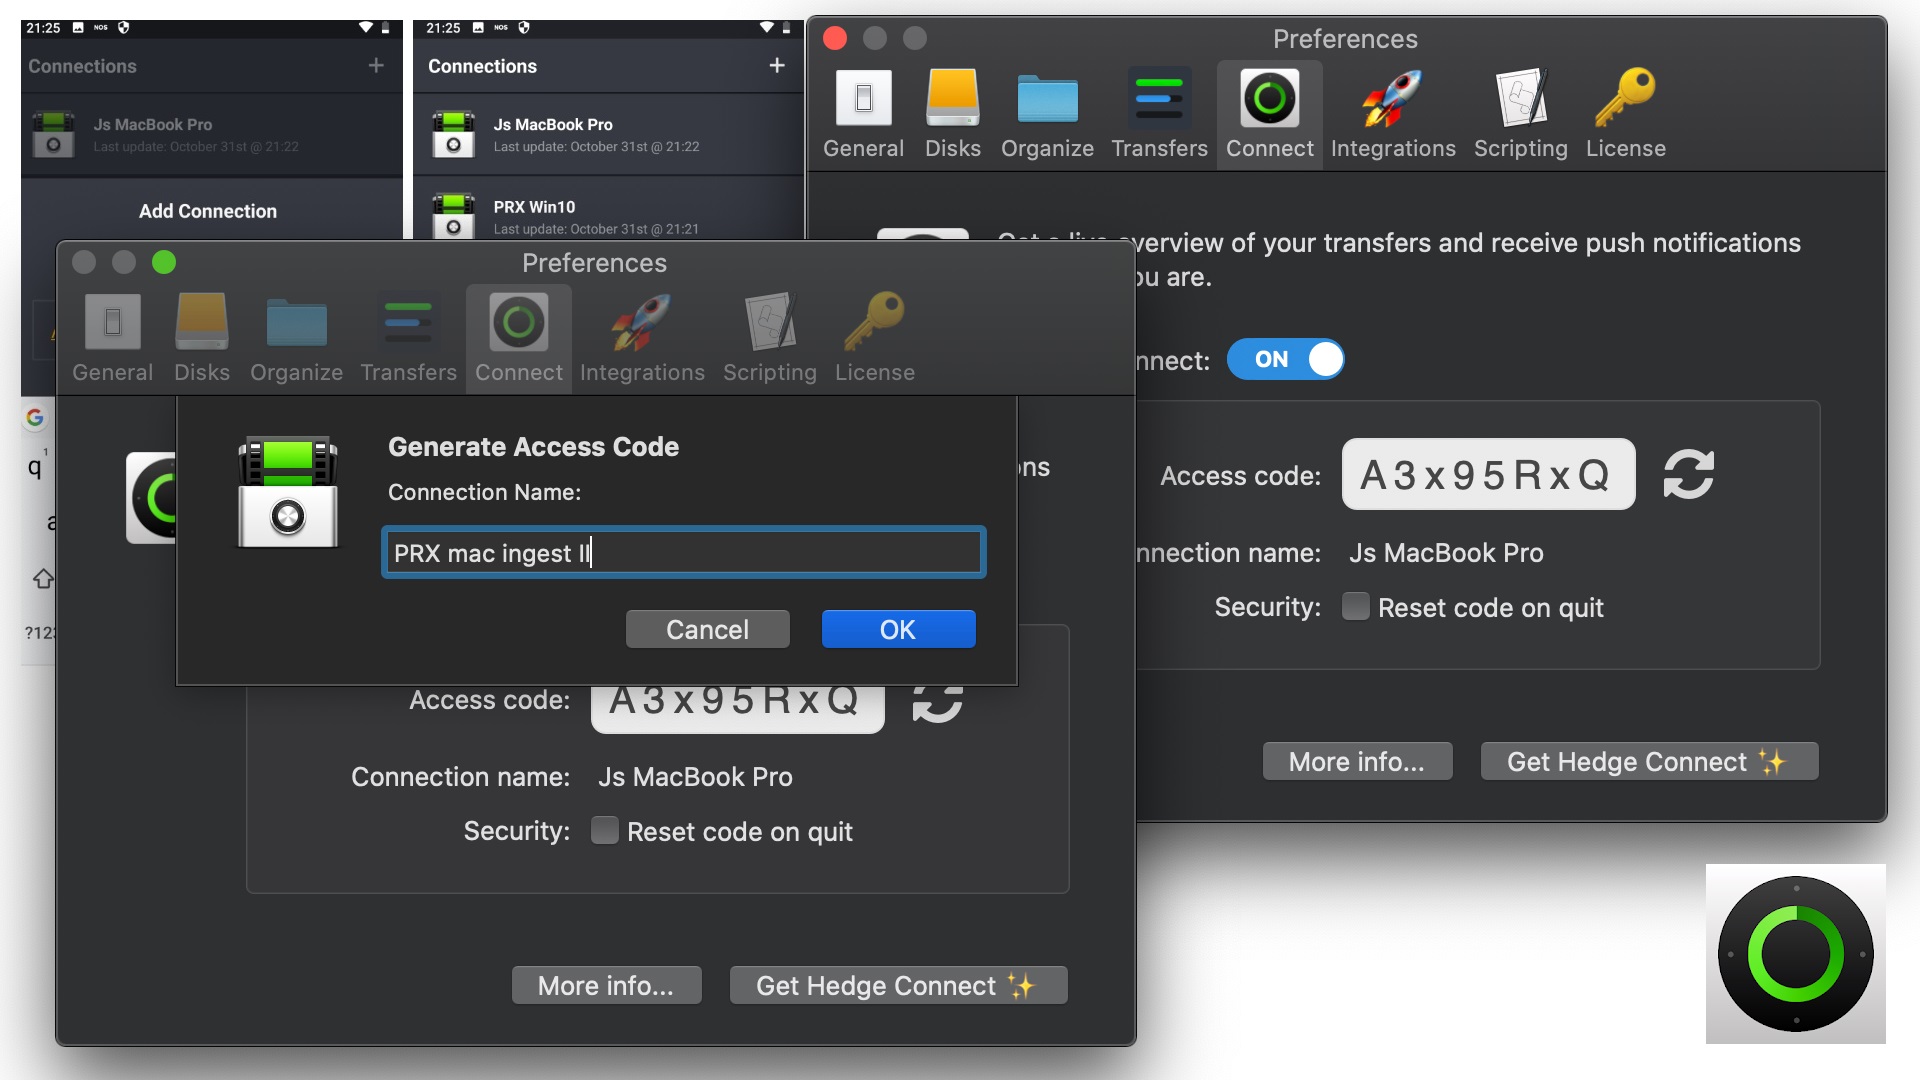Click Js MacBook Pro device icon on left phone
This screenshot has height=1080, width=1920.
(x=53, y=134)
